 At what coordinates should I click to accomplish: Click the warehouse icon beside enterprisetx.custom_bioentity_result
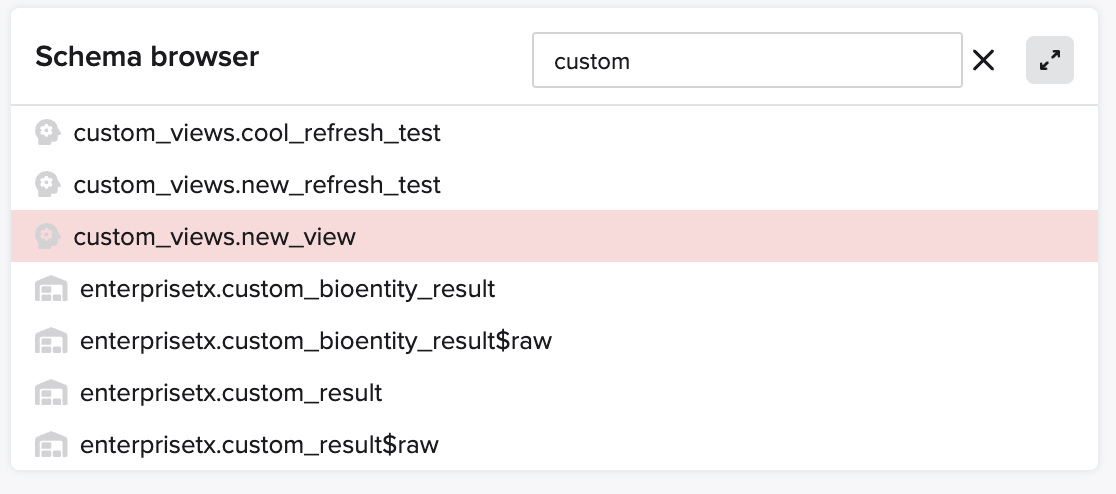click(50, 290)
